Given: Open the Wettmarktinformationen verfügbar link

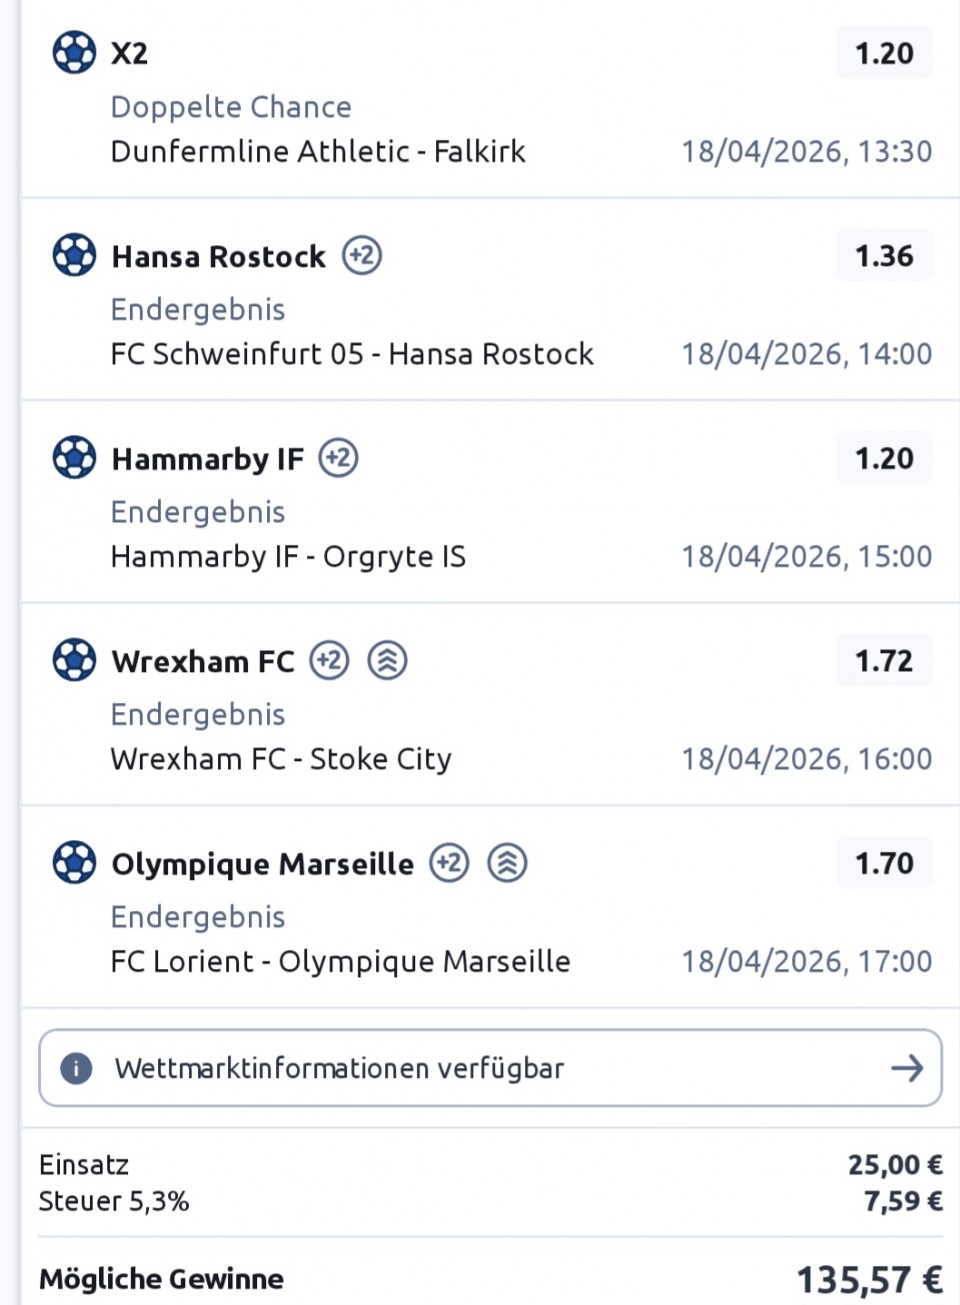Looking at the screenshot, I should [339, 1068].
